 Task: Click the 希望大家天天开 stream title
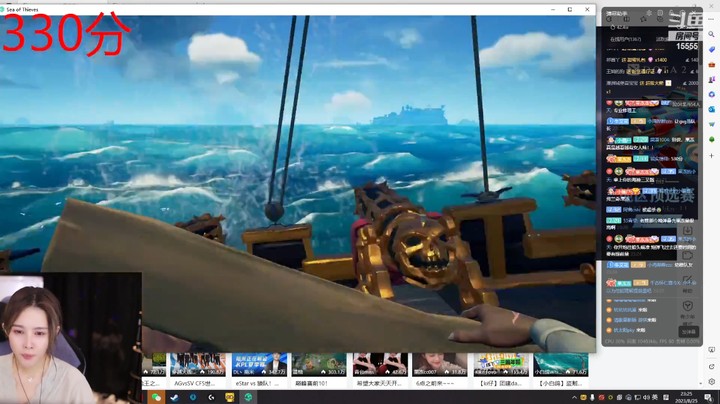(x=379, y=383)
